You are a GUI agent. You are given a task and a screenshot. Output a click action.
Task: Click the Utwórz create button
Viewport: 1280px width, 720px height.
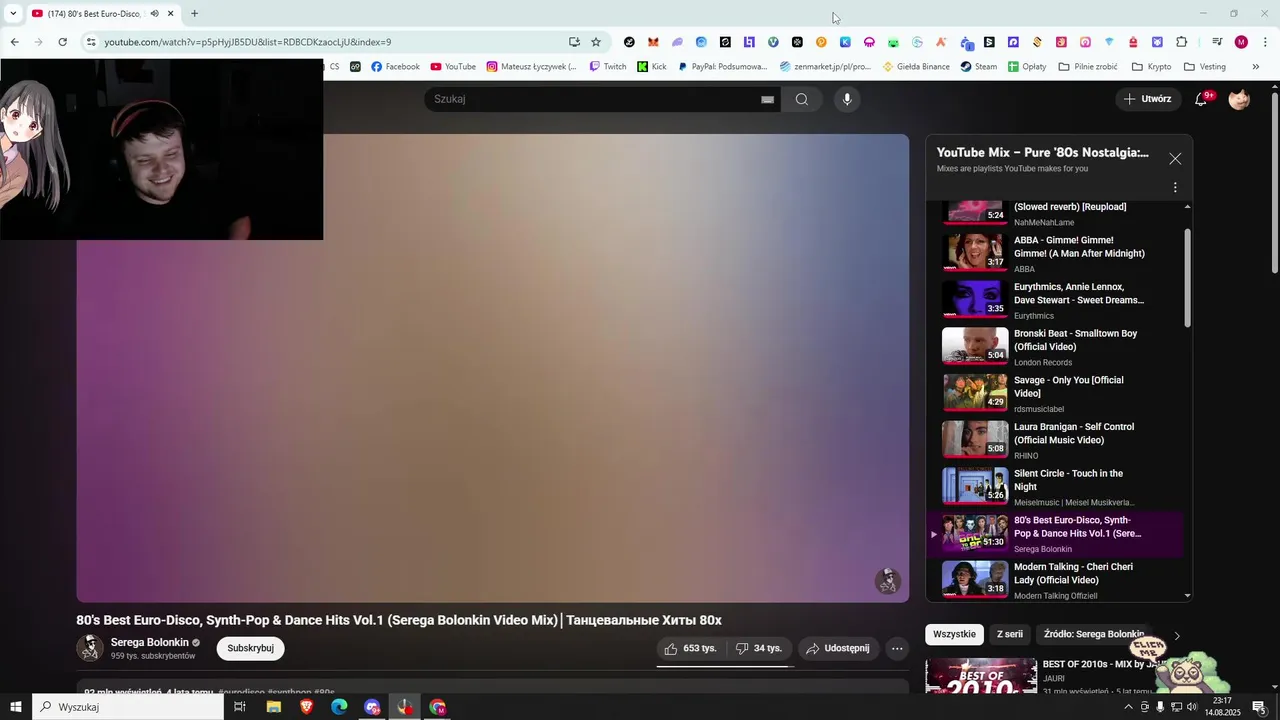(1146, 99)
